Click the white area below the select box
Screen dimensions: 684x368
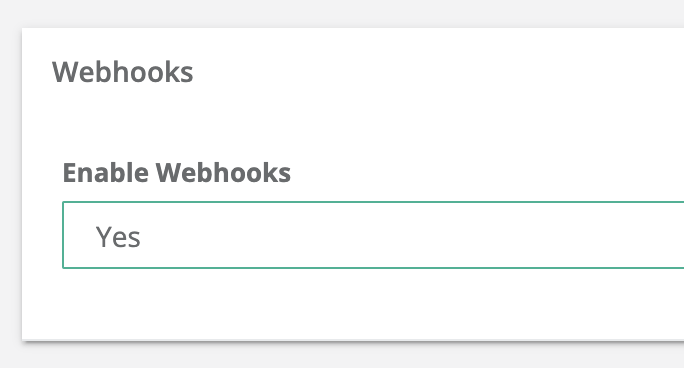(x=349, y=304)
